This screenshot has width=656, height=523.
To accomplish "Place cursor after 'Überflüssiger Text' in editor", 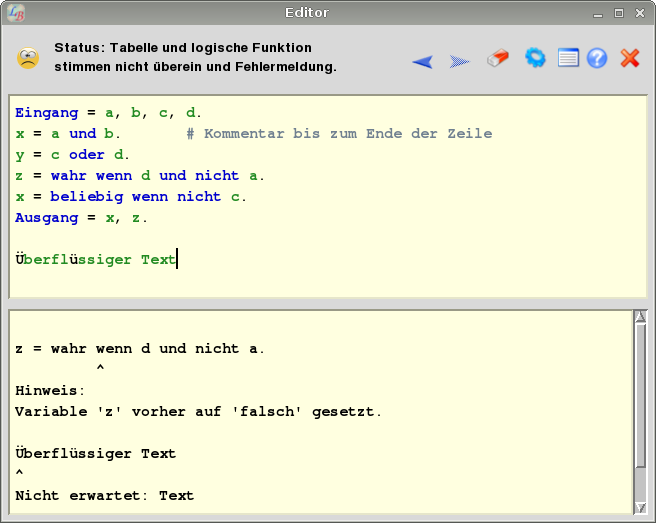I will [177, 260].
